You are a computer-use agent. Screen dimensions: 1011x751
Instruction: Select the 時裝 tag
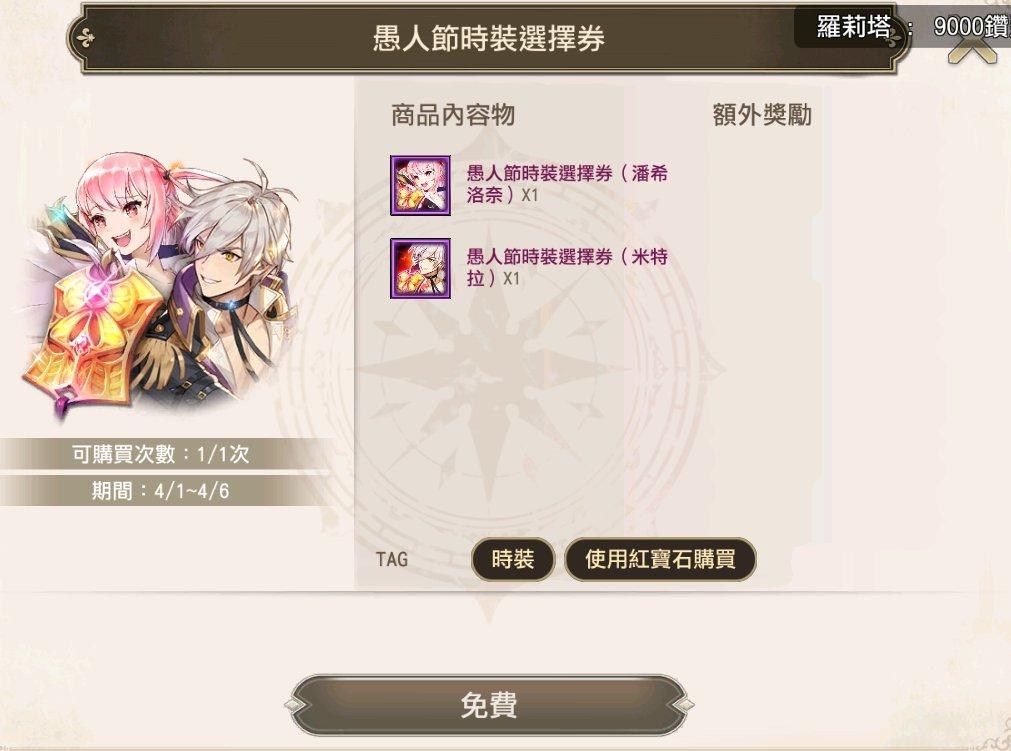[x=513, y=559]
